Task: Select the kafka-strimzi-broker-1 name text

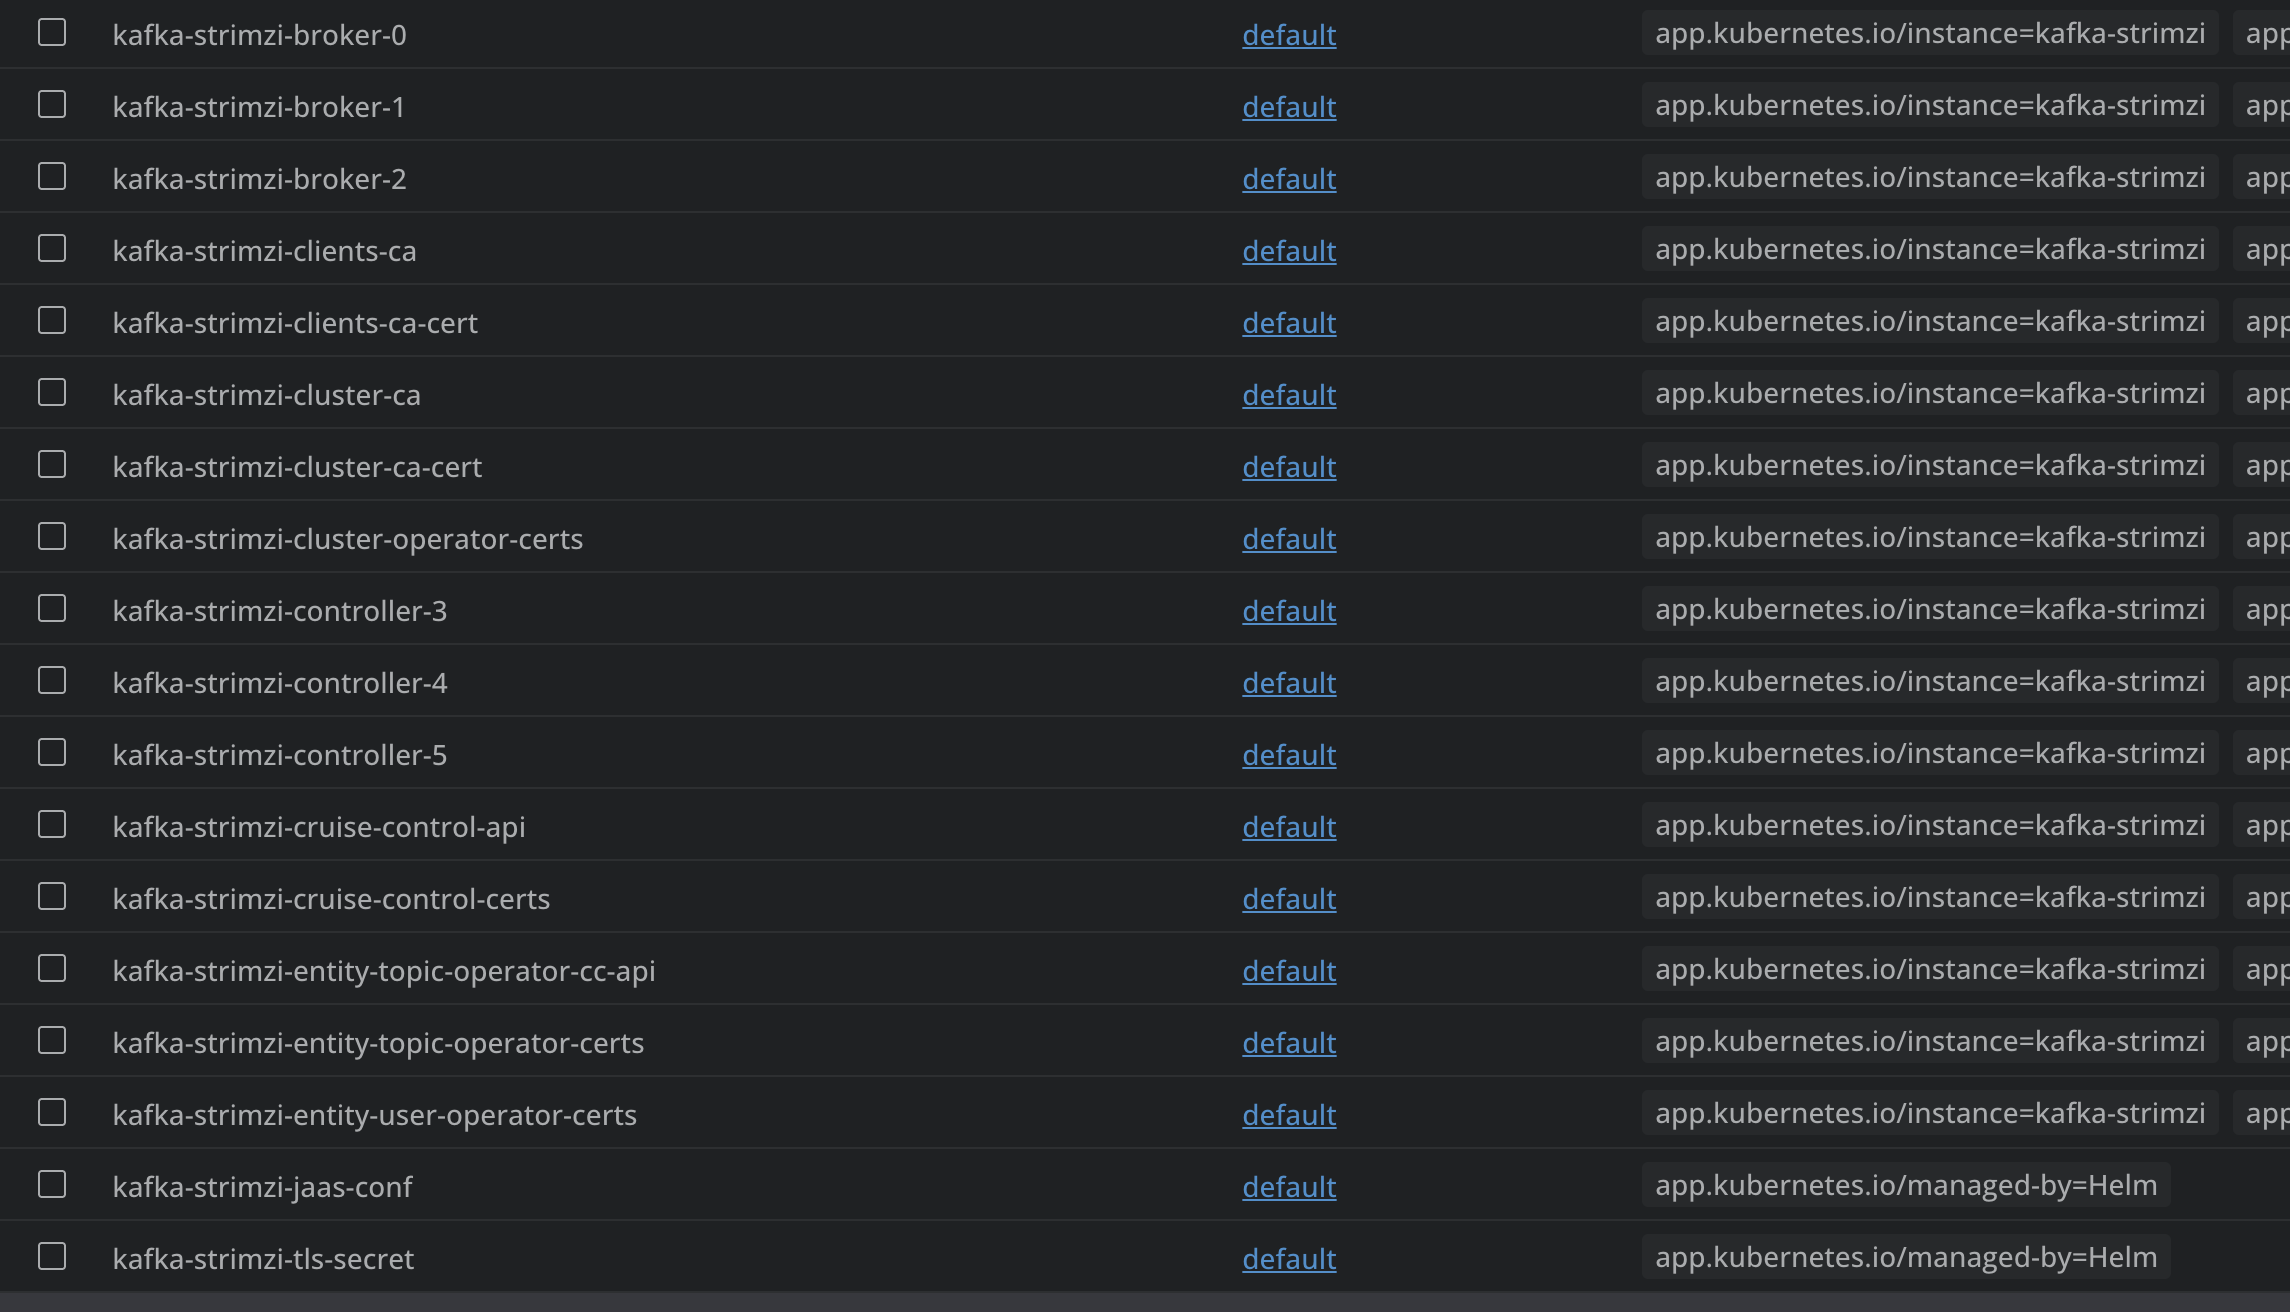Action: pos(259,107)
